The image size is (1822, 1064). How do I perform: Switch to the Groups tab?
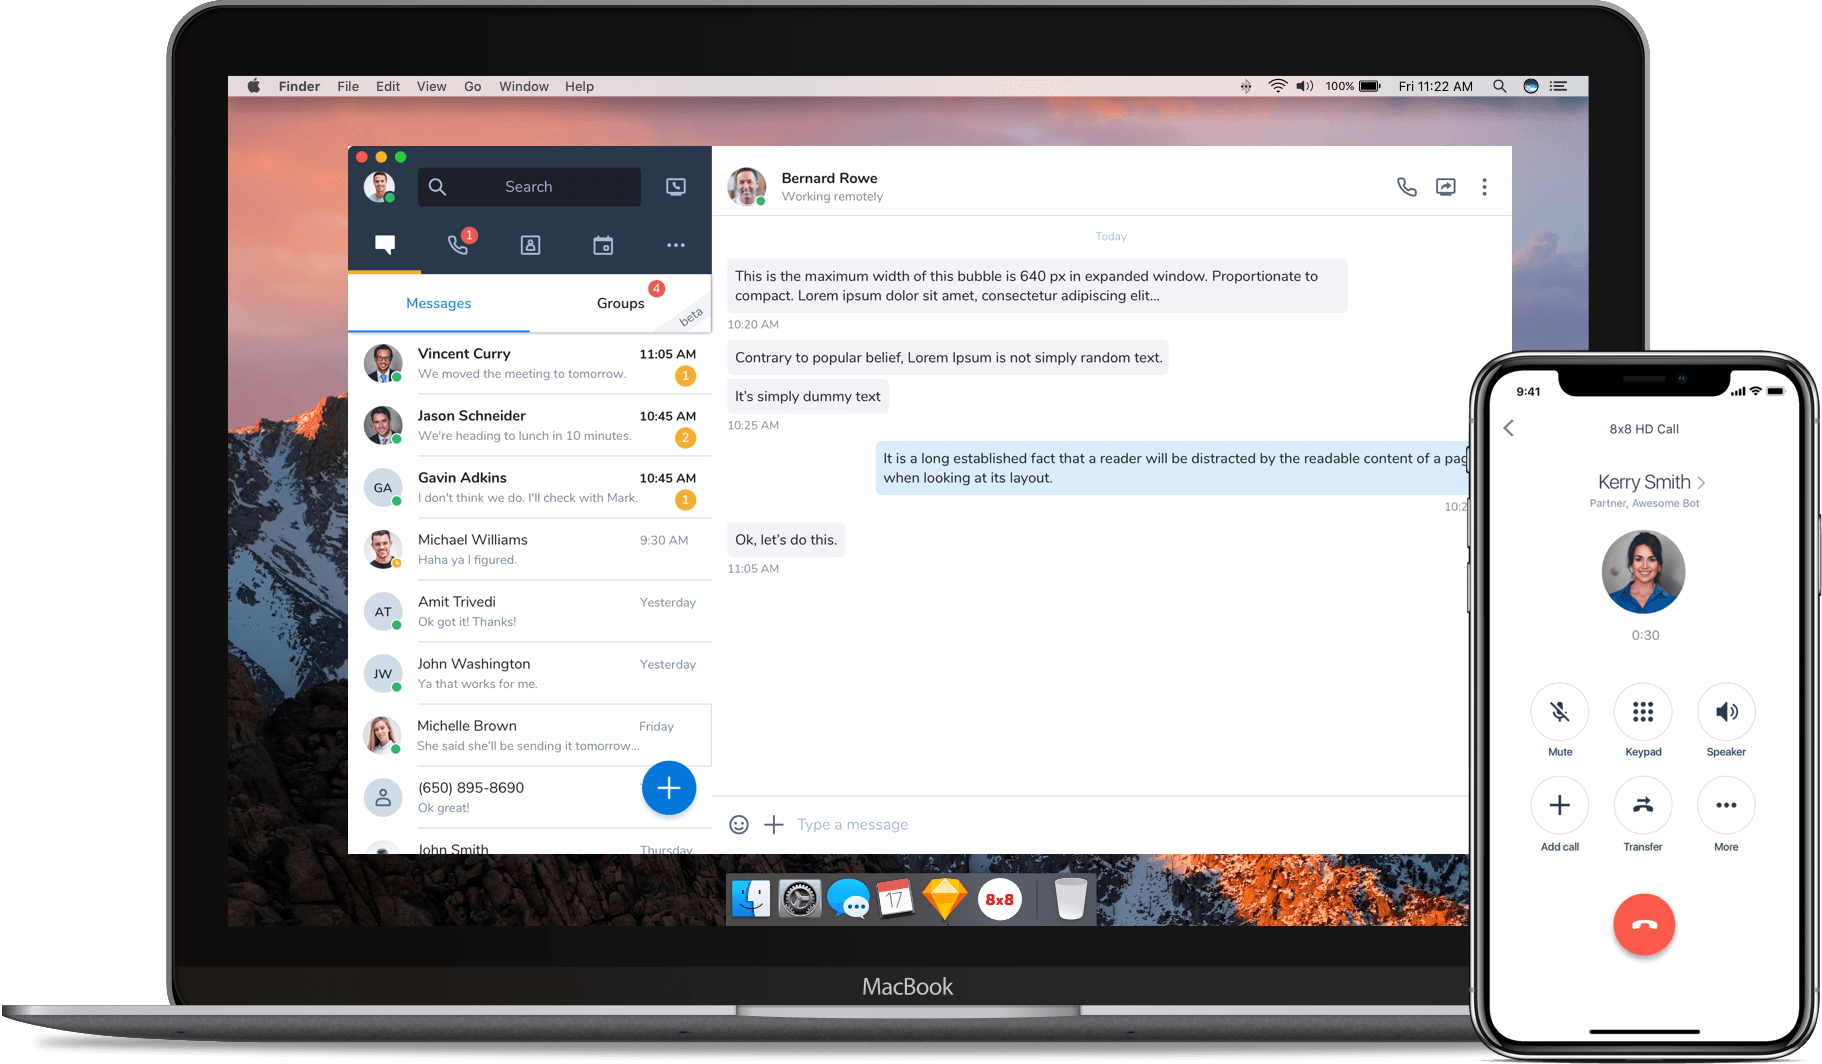coord(620,303)
